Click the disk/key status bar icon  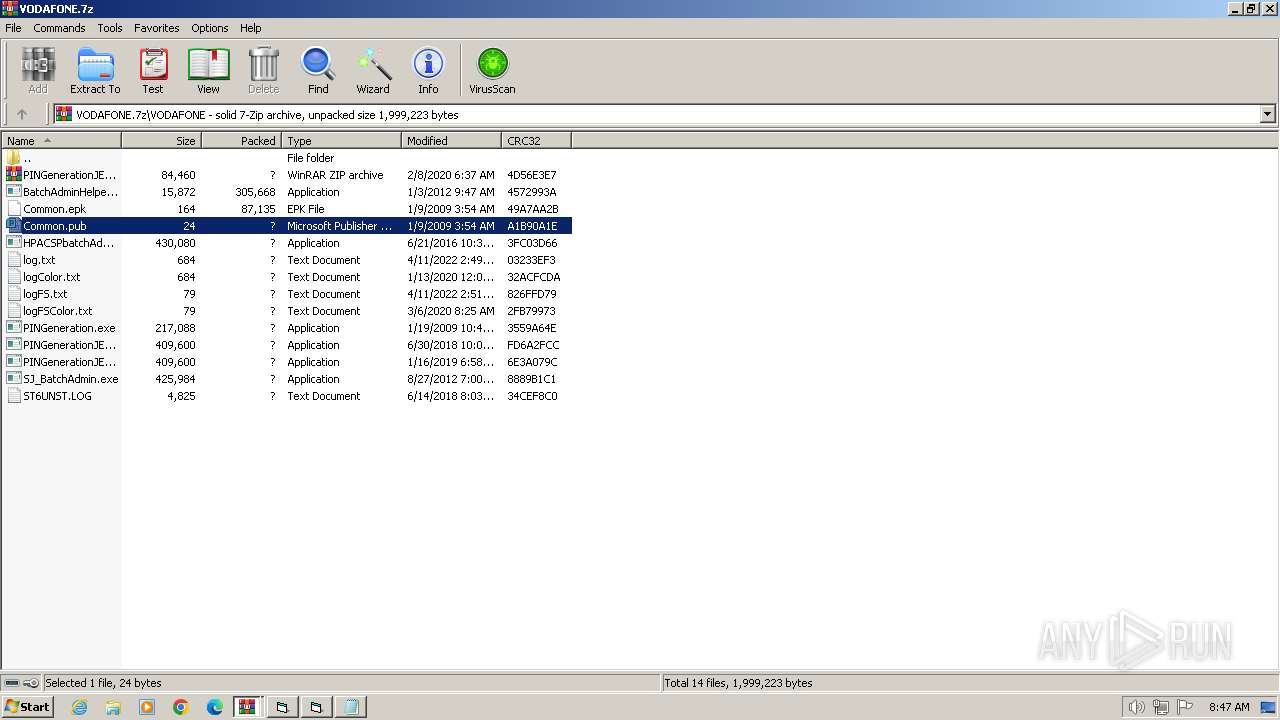tap(22, 683)
